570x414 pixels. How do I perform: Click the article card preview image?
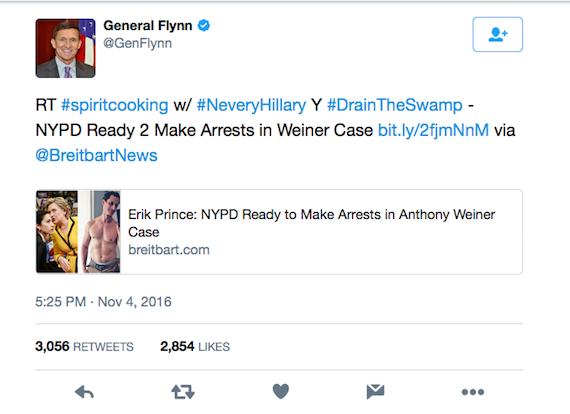click(x=78, y=232)
